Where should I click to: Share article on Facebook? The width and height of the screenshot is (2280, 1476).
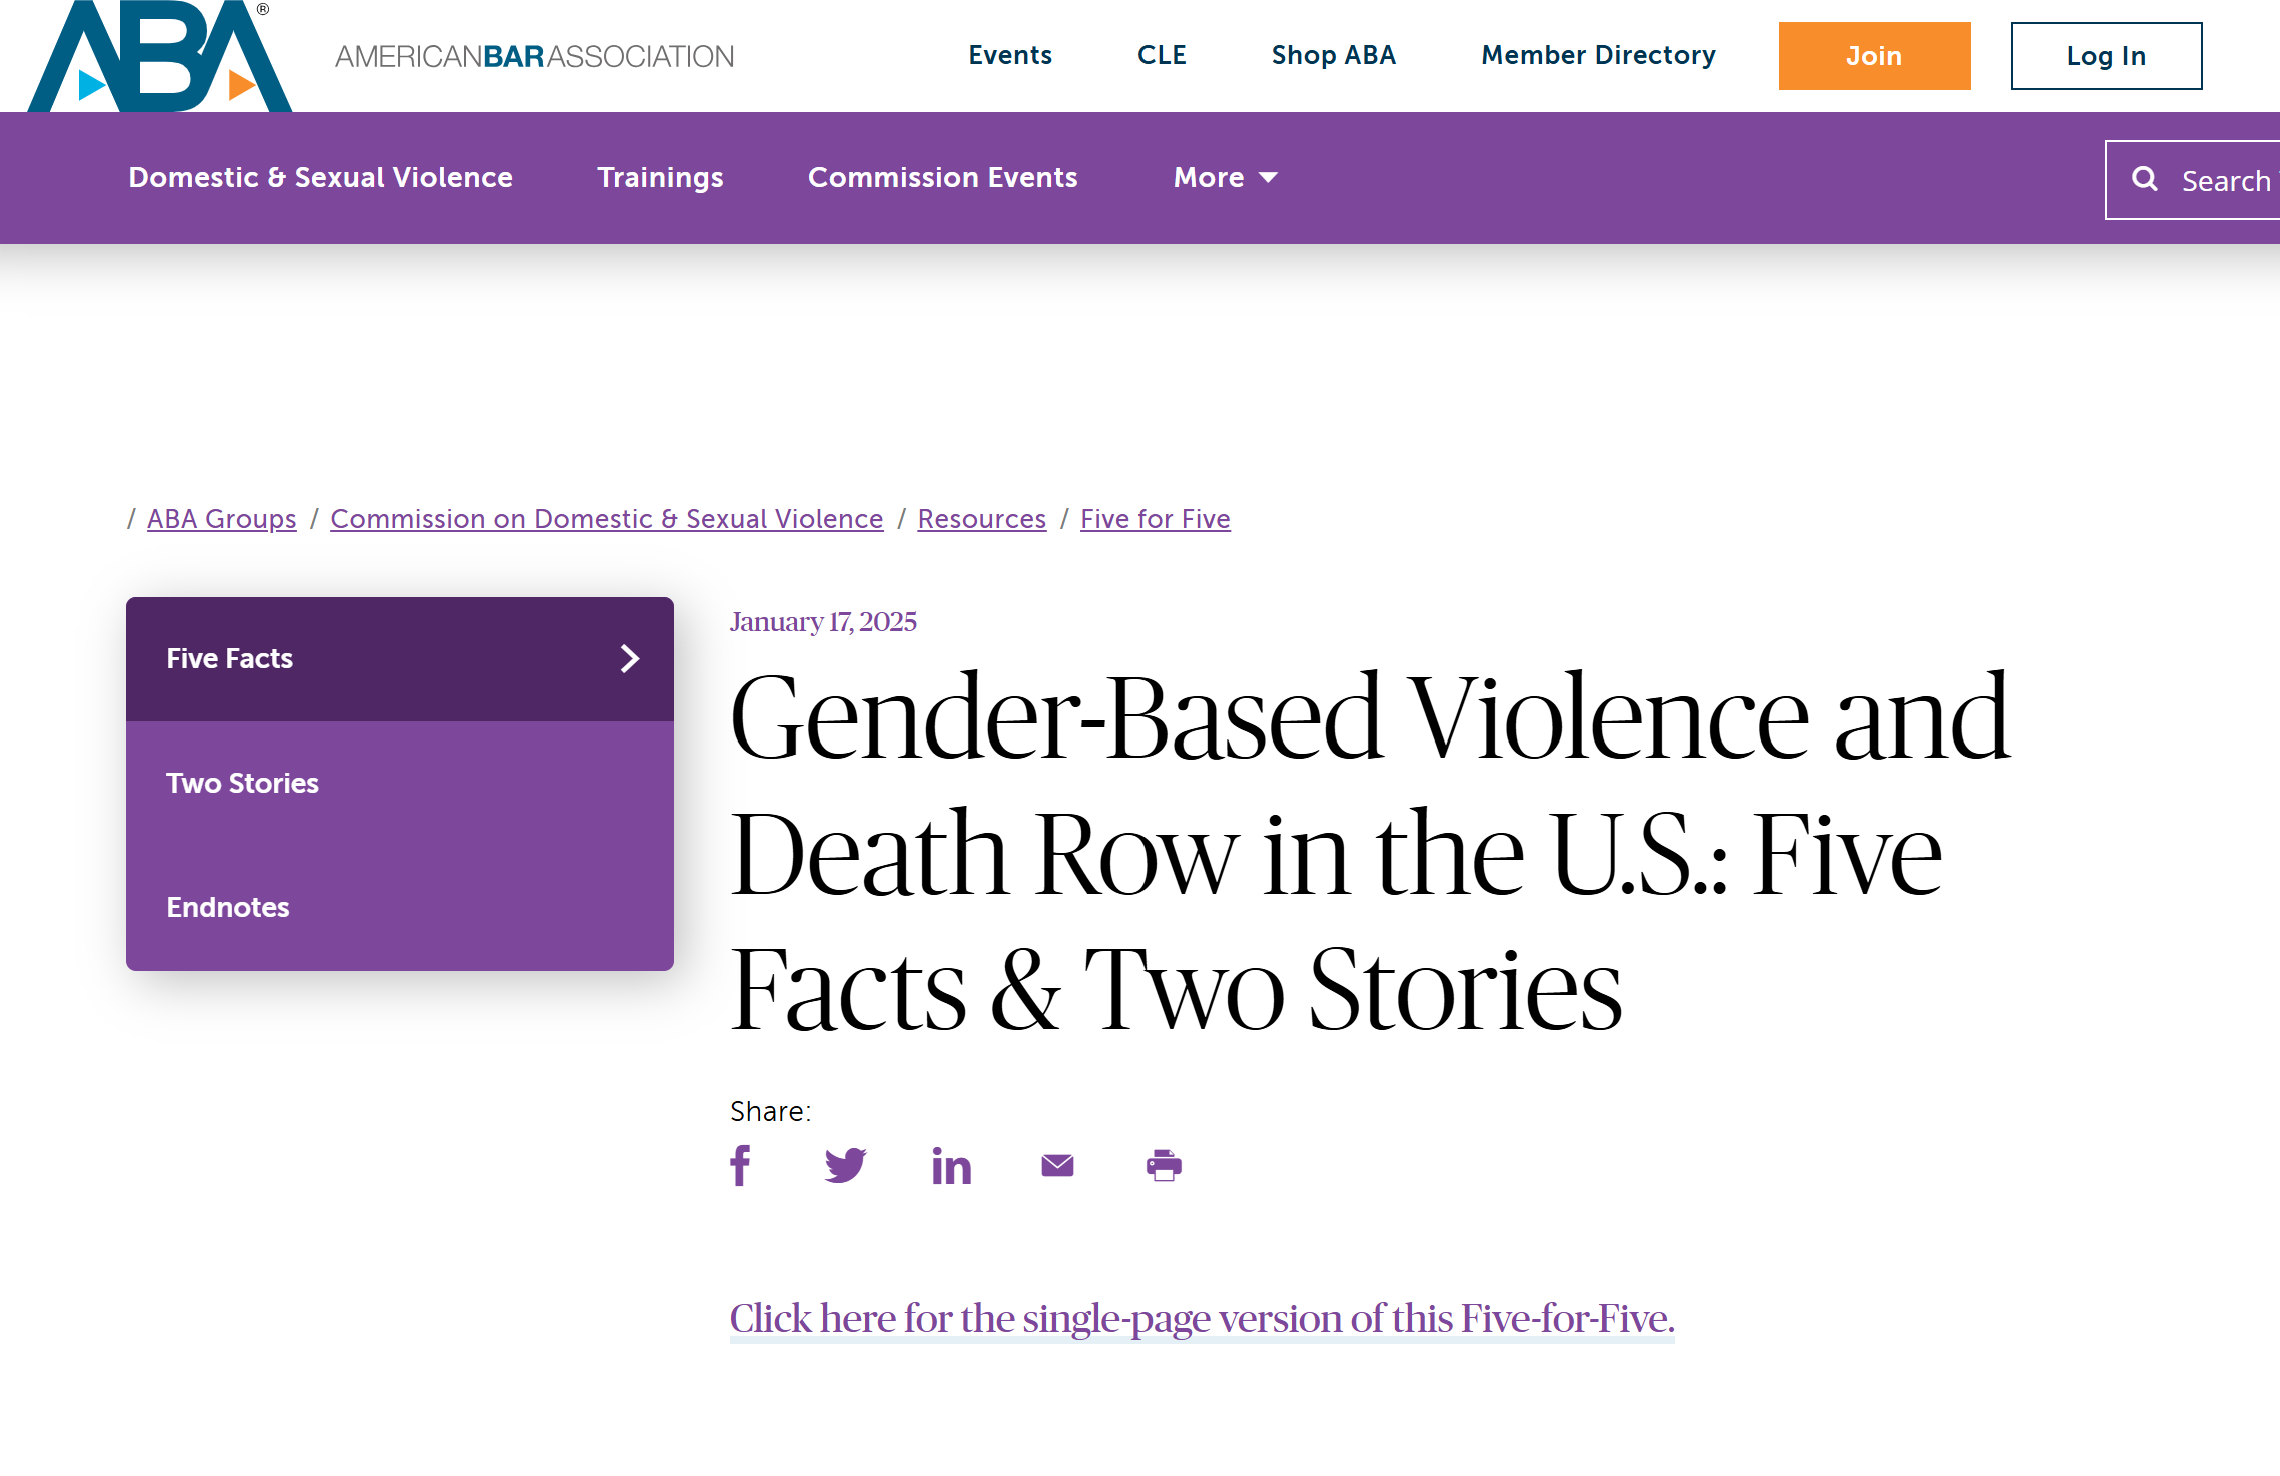[740, 1165]
